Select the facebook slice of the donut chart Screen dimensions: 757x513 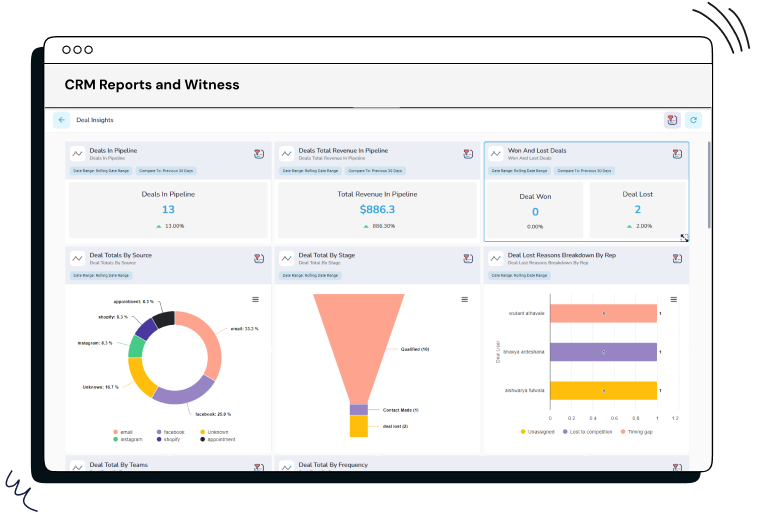click(x=185, y=395)
